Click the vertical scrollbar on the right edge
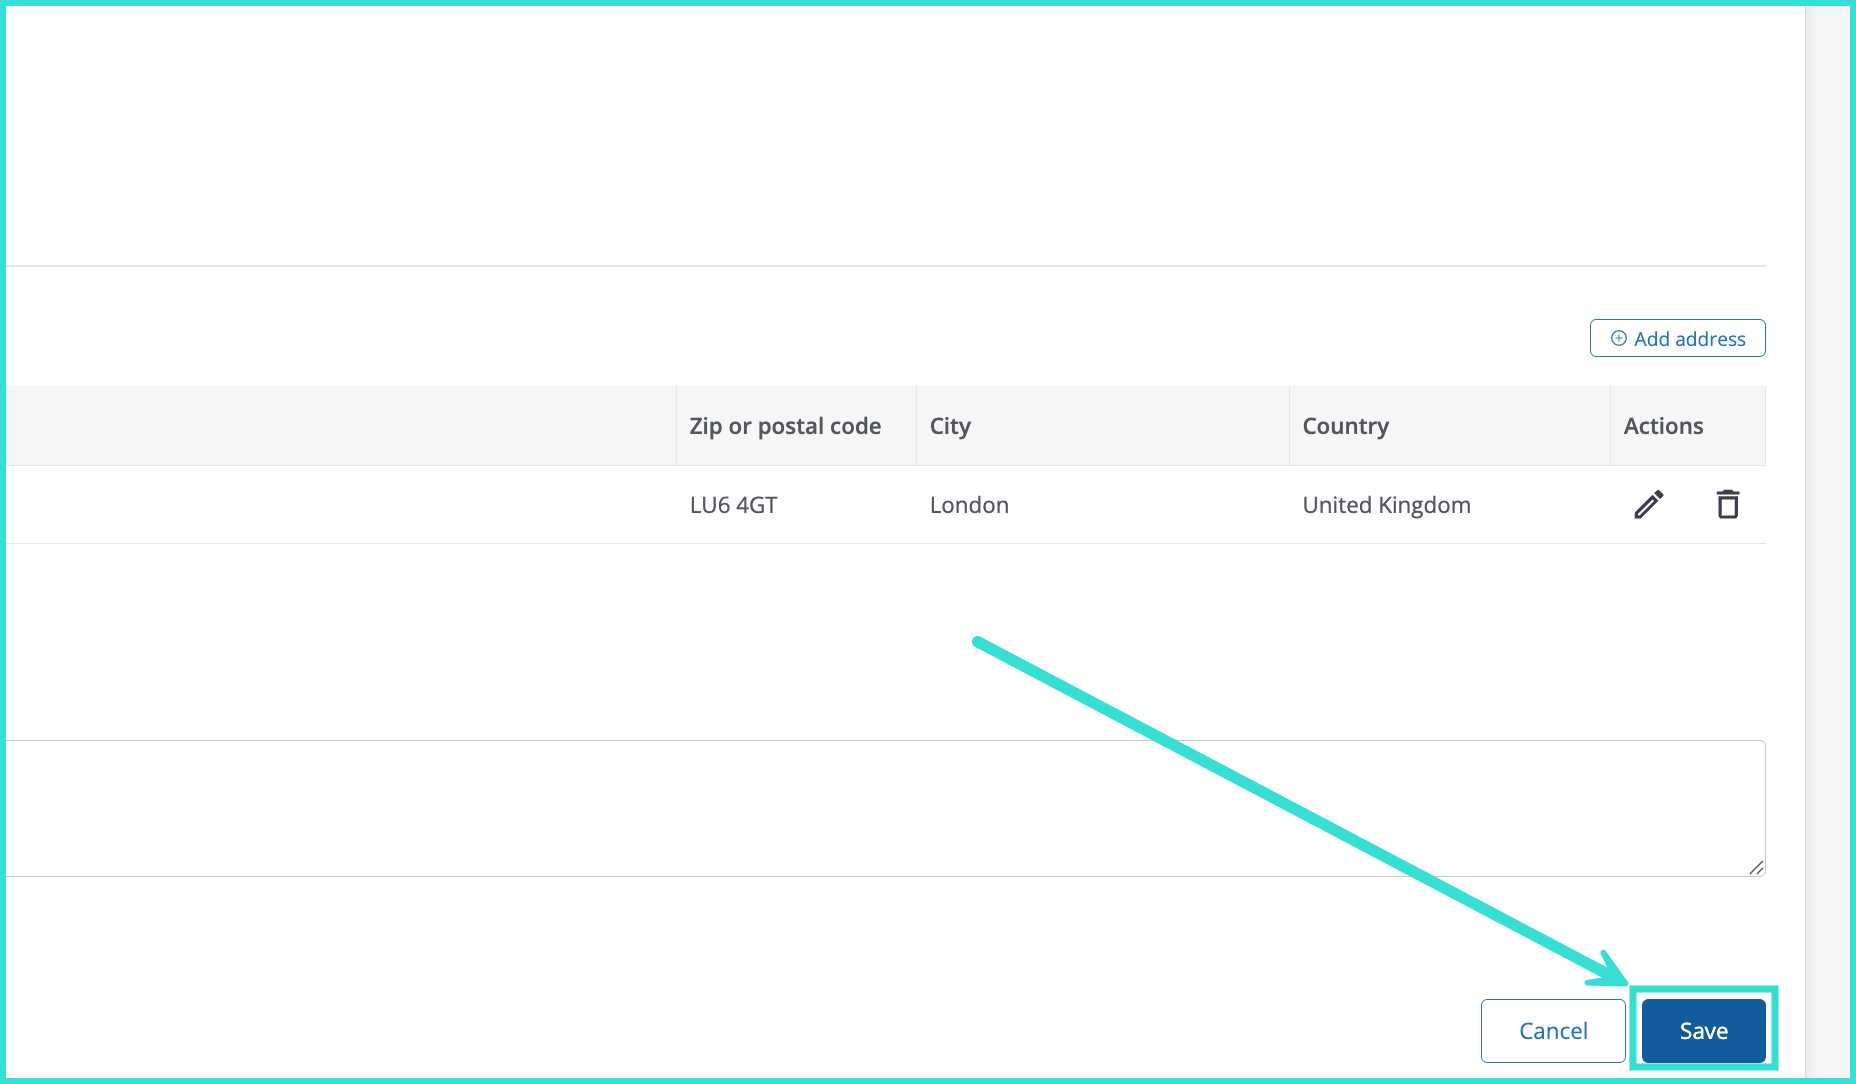Viewport: 1856px width, 1084px height. 1827,540
